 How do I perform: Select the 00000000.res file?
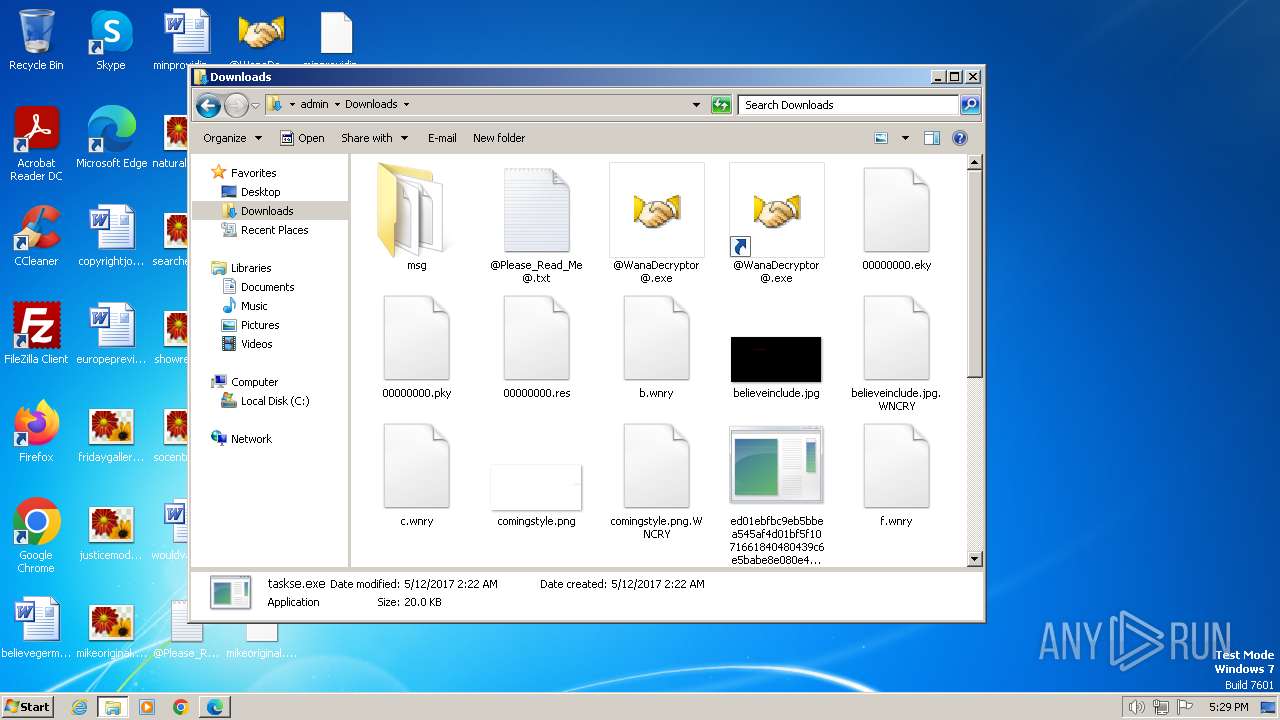(536, 347)
